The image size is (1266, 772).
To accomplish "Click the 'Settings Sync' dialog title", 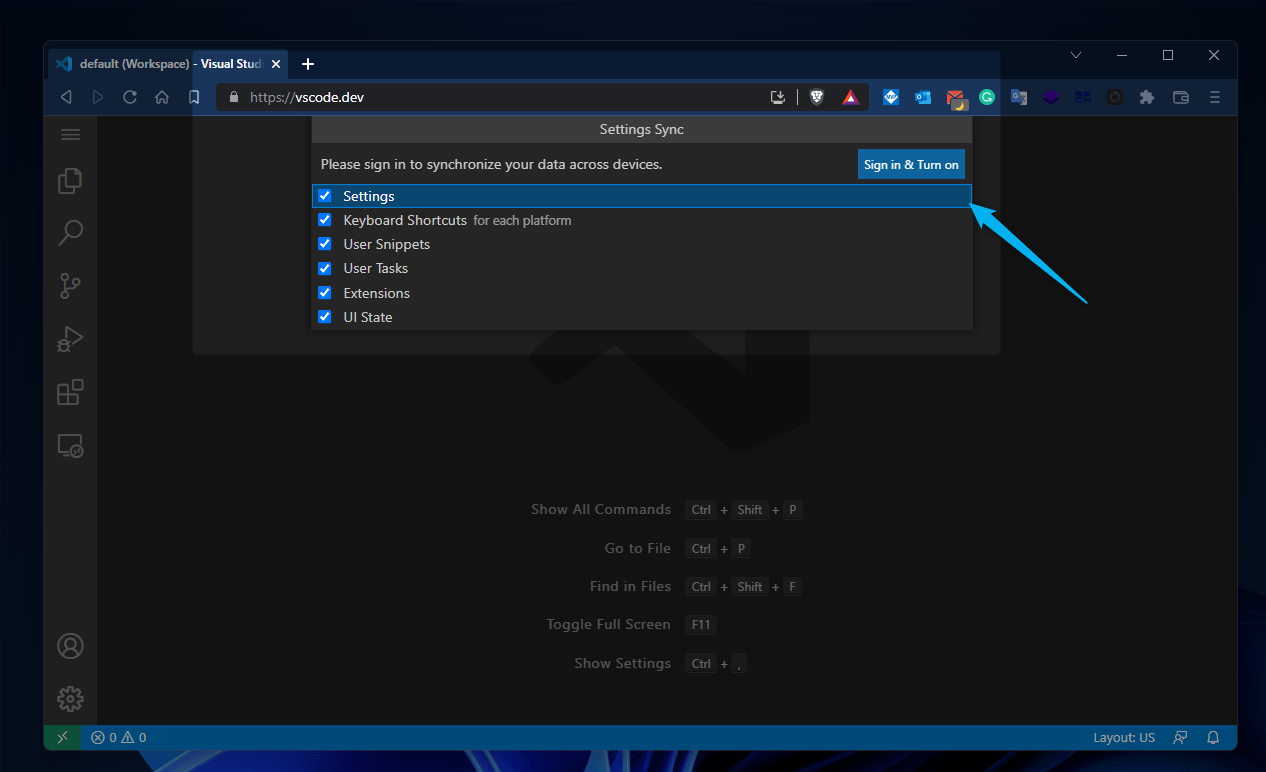I will (x=642, y=129).
